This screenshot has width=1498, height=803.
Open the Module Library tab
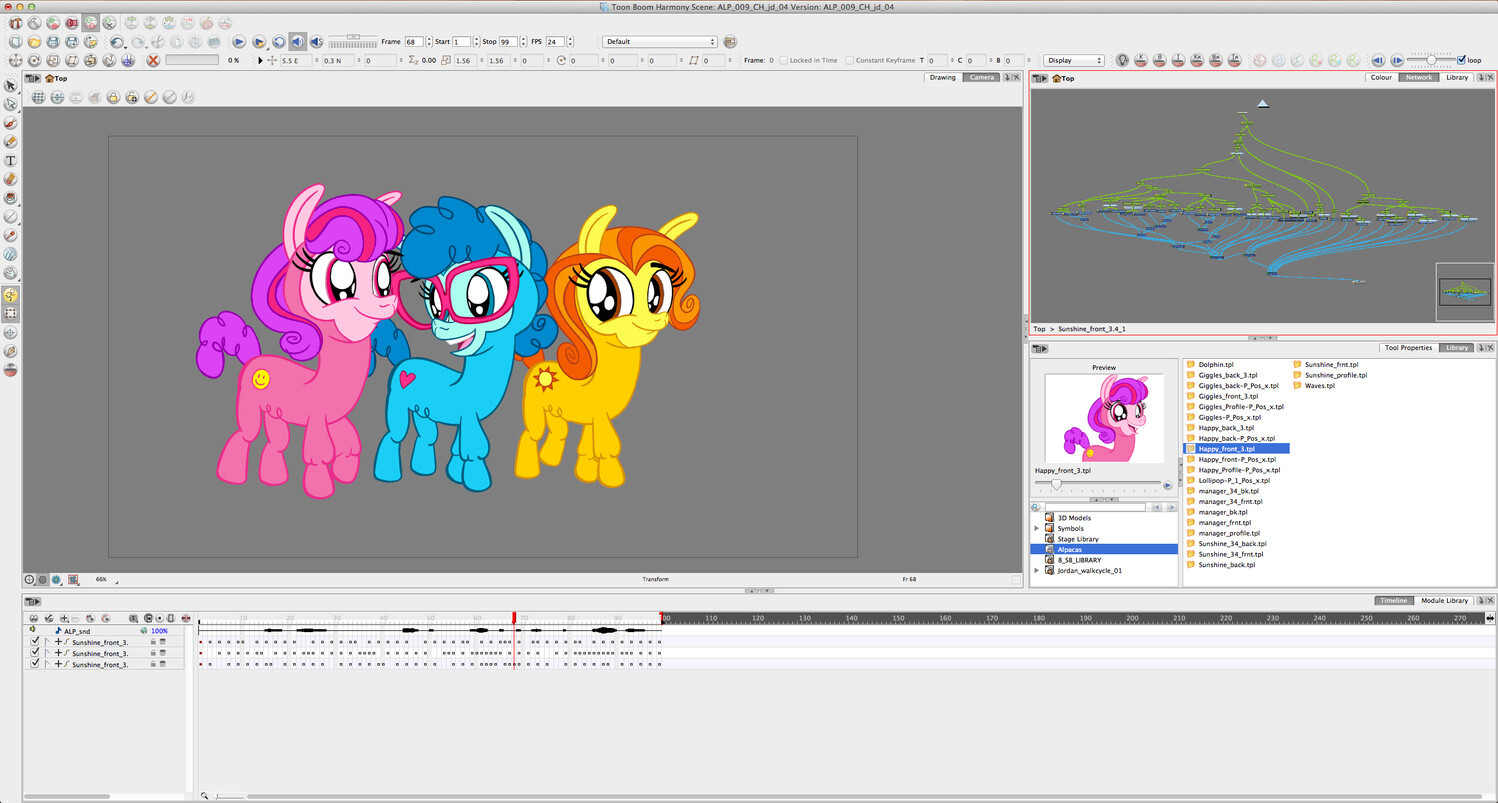click(x=1444, y=600)
